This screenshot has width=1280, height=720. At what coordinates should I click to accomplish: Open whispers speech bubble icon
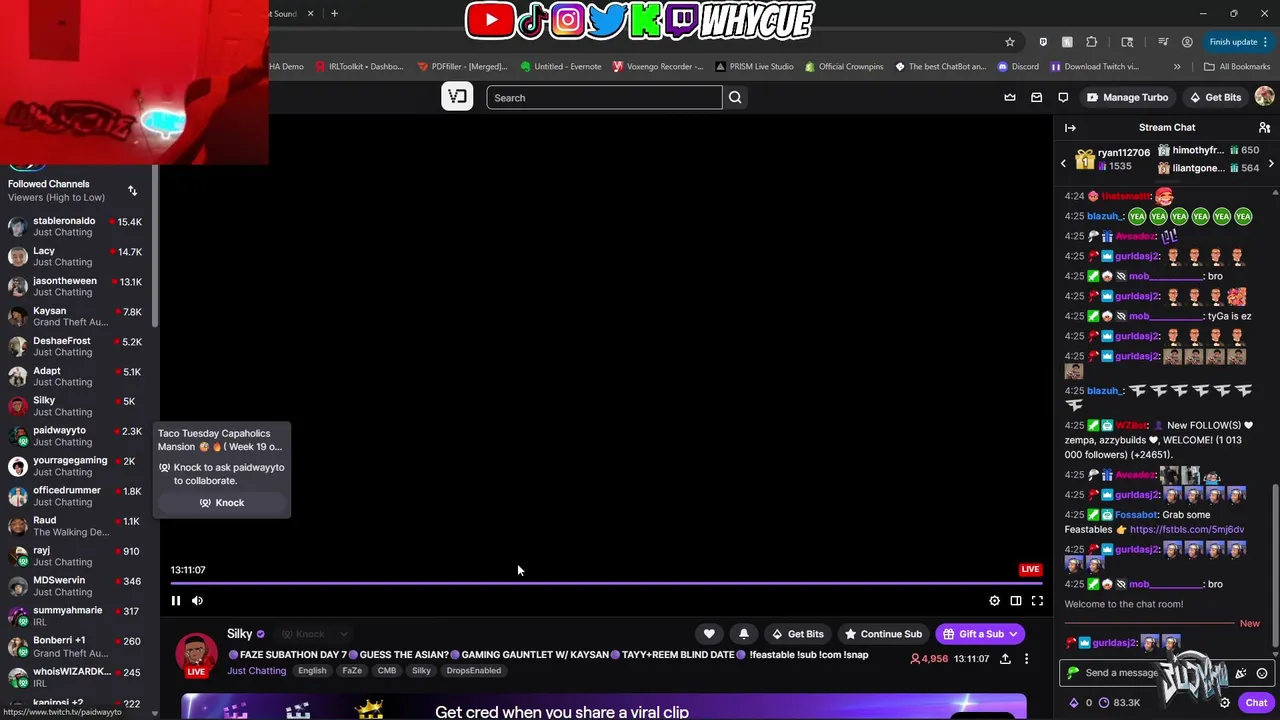(x=1063, y=97)
